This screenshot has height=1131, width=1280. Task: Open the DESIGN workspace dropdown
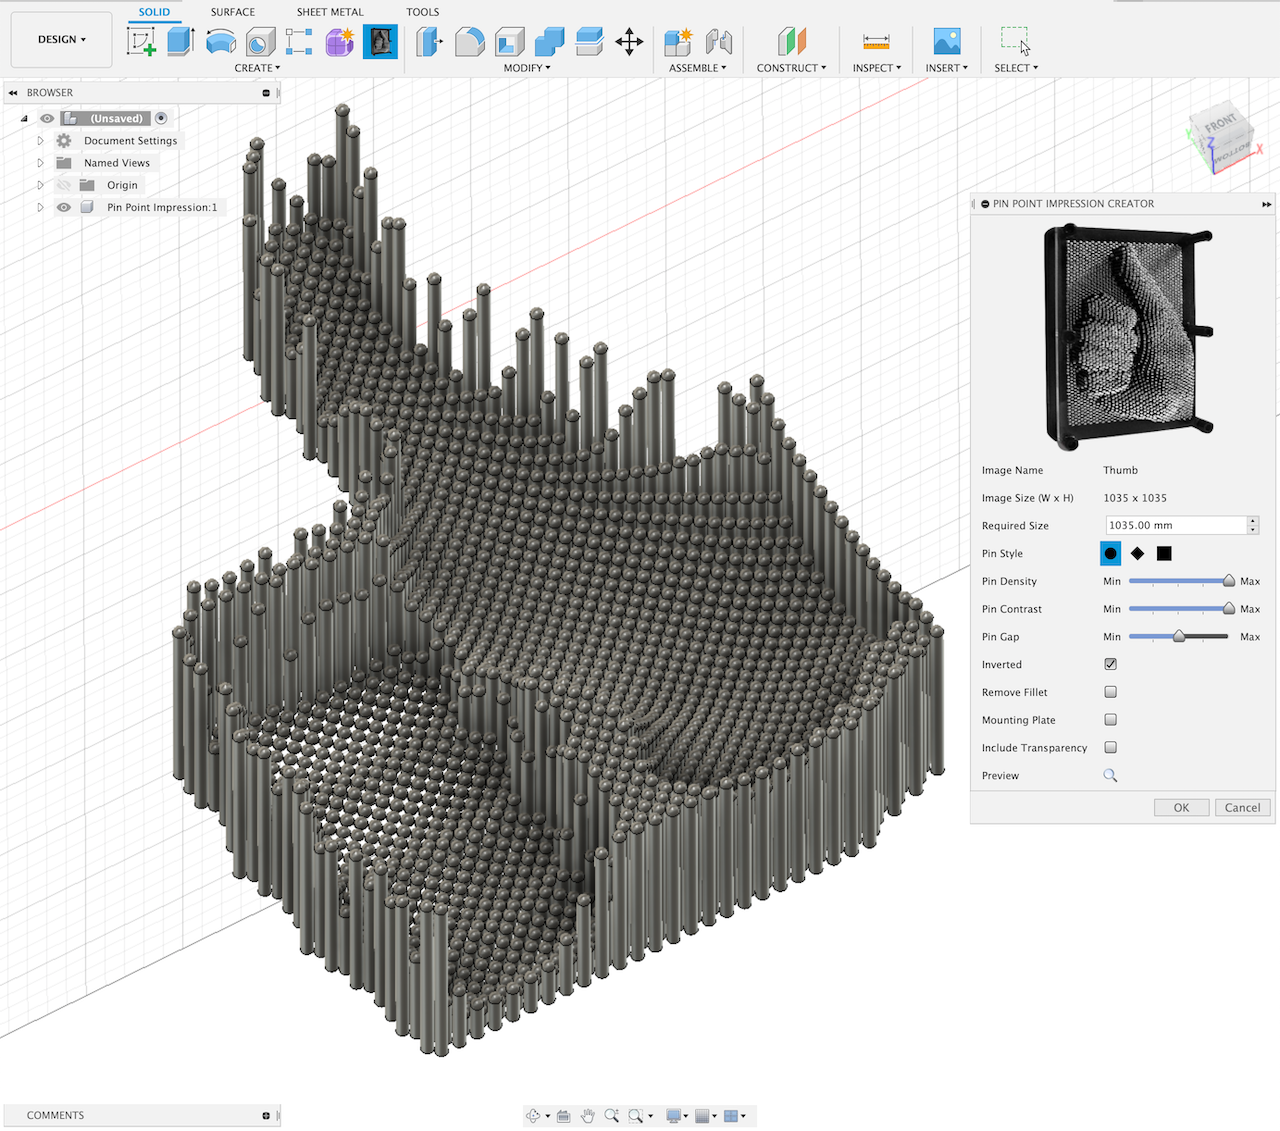point(62,40)
